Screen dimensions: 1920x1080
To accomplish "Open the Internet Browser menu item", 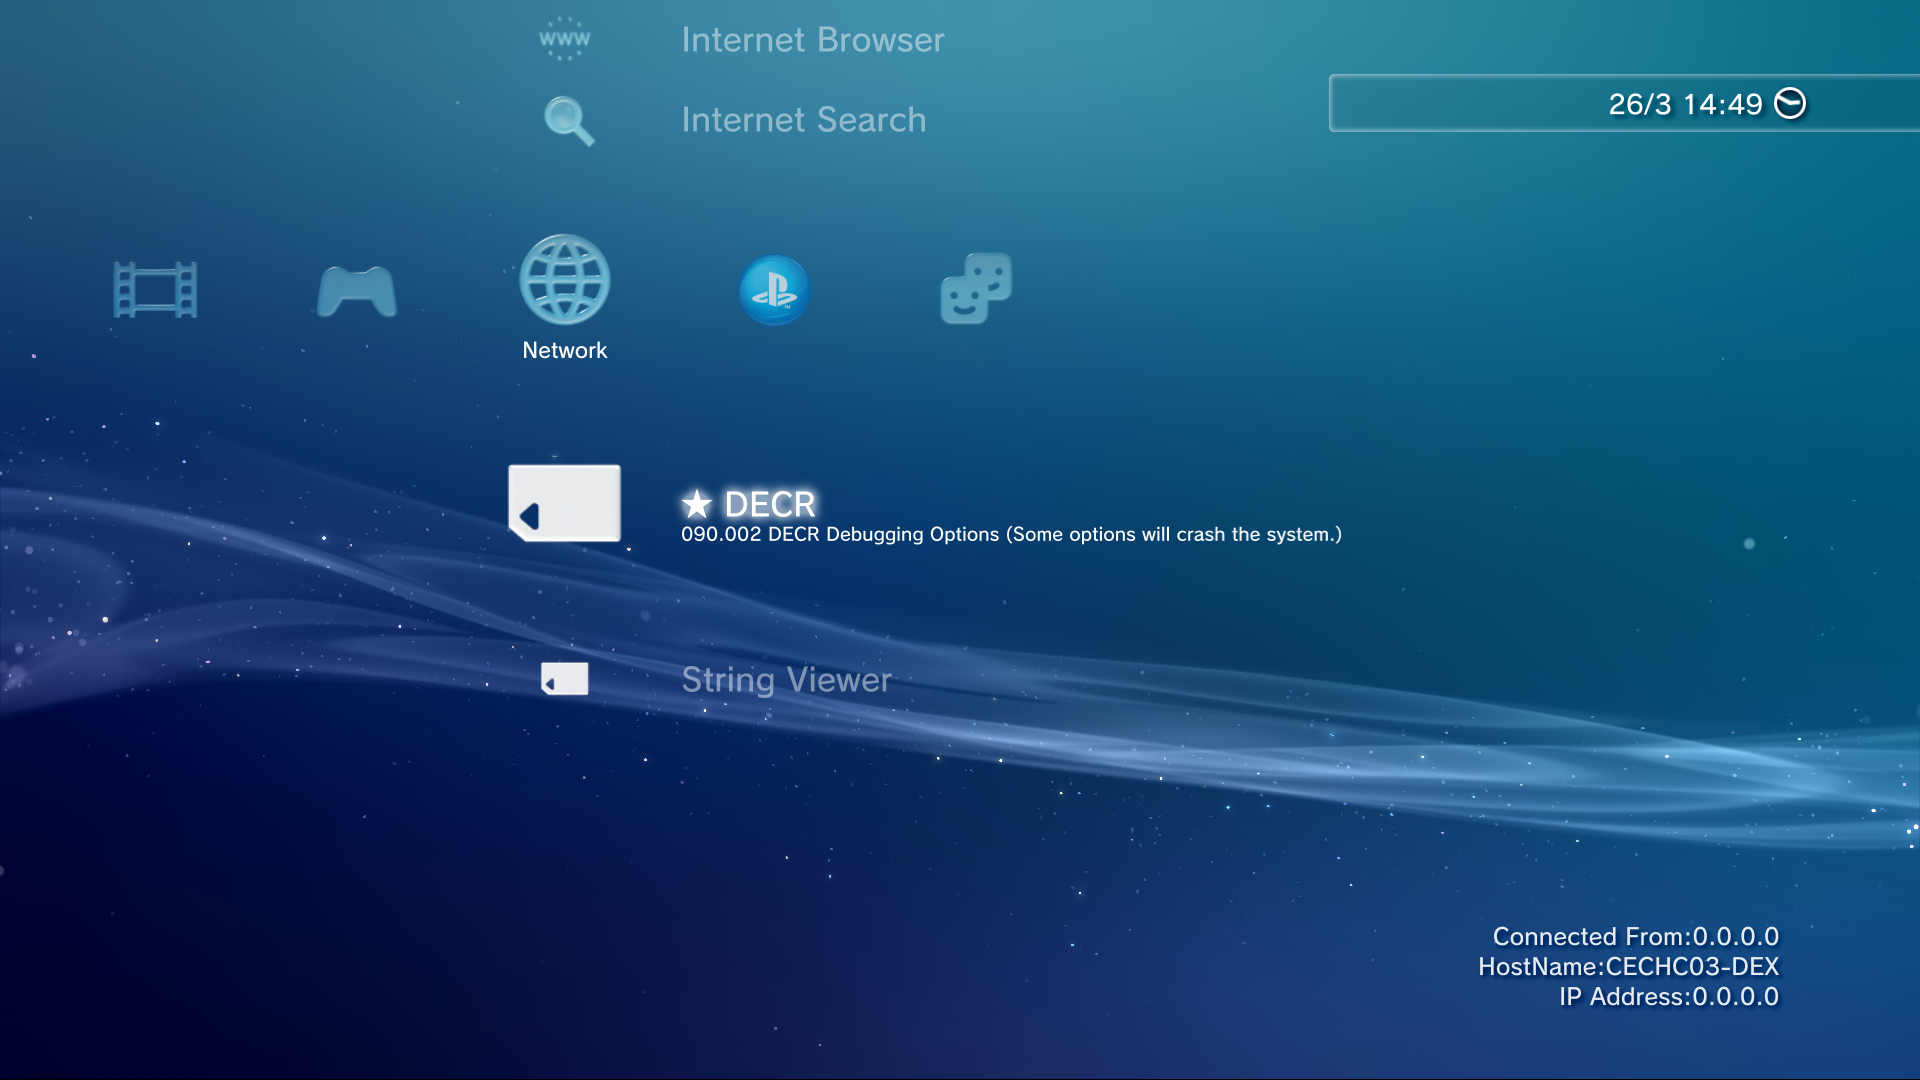I will click(x=813, y=40).
